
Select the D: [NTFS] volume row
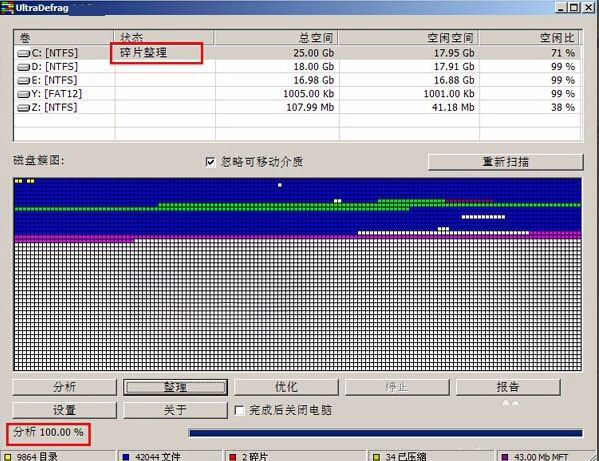(298, 67)
